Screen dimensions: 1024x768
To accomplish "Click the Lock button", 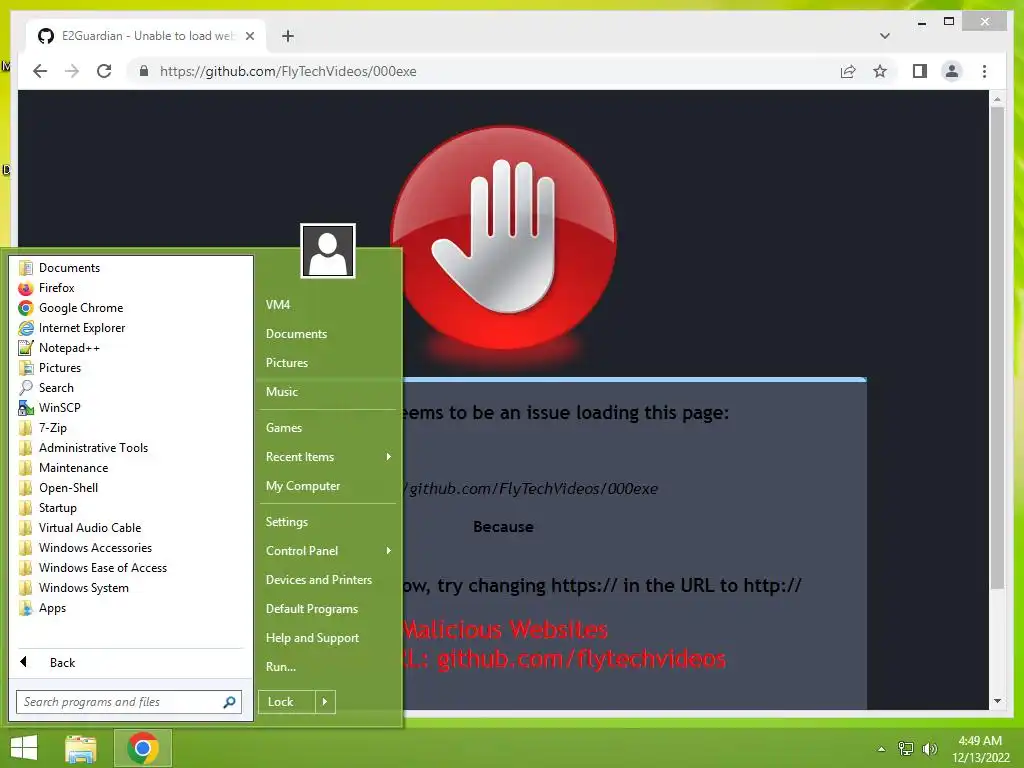I will tap(287, 702).
